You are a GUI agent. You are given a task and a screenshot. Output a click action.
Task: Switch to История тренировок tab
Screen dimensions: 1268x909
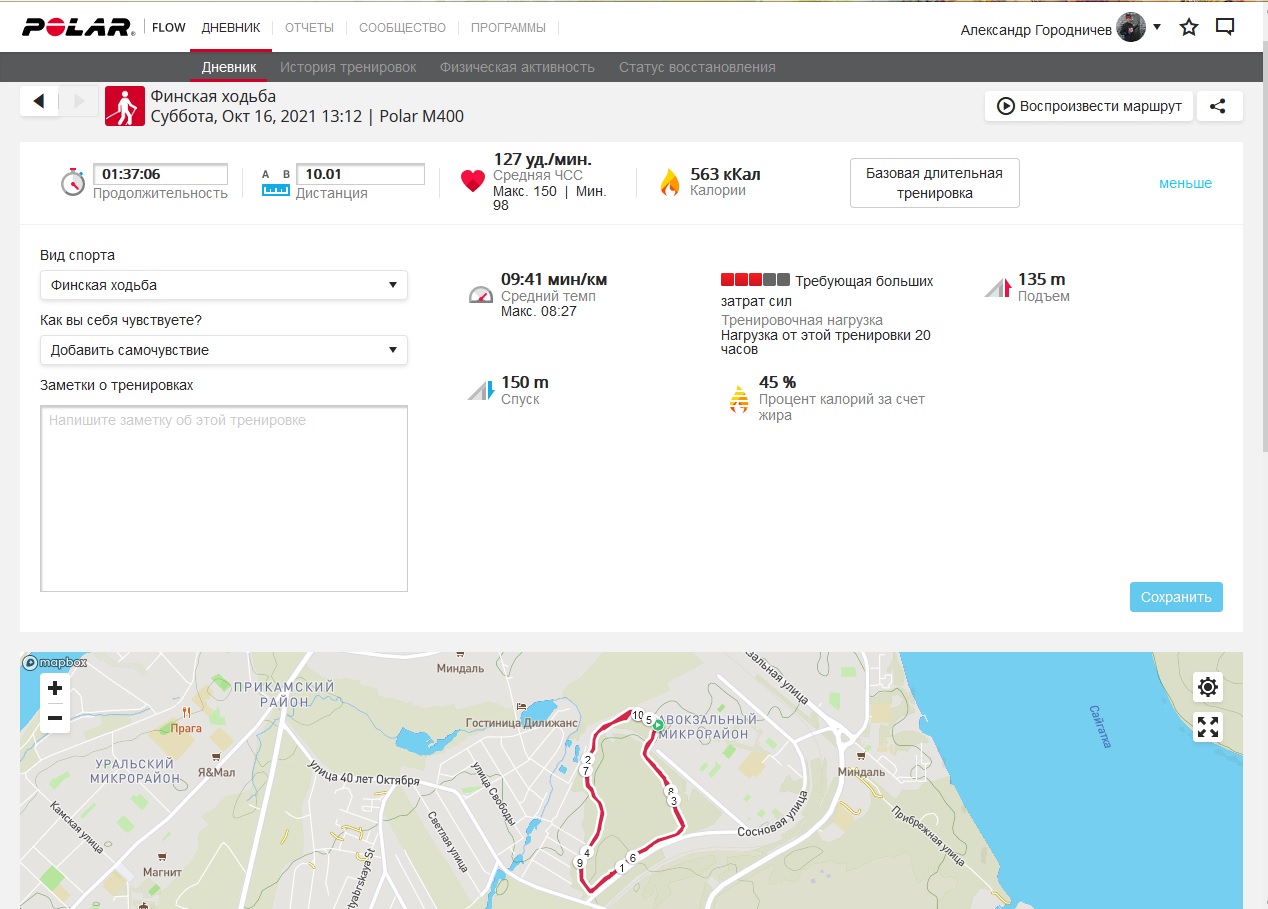(348, 67)
